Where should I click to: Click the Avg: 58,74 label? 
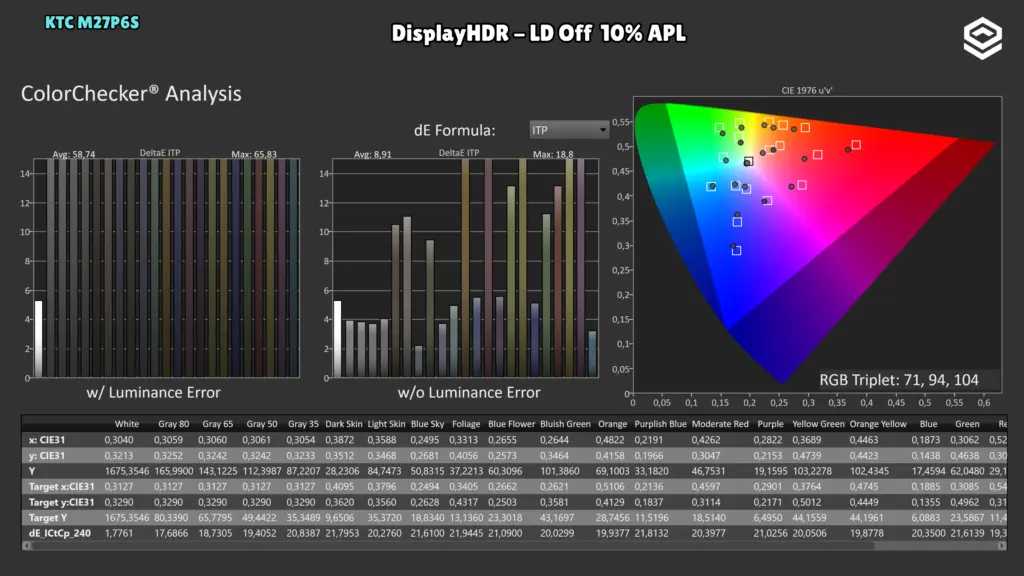74,154
